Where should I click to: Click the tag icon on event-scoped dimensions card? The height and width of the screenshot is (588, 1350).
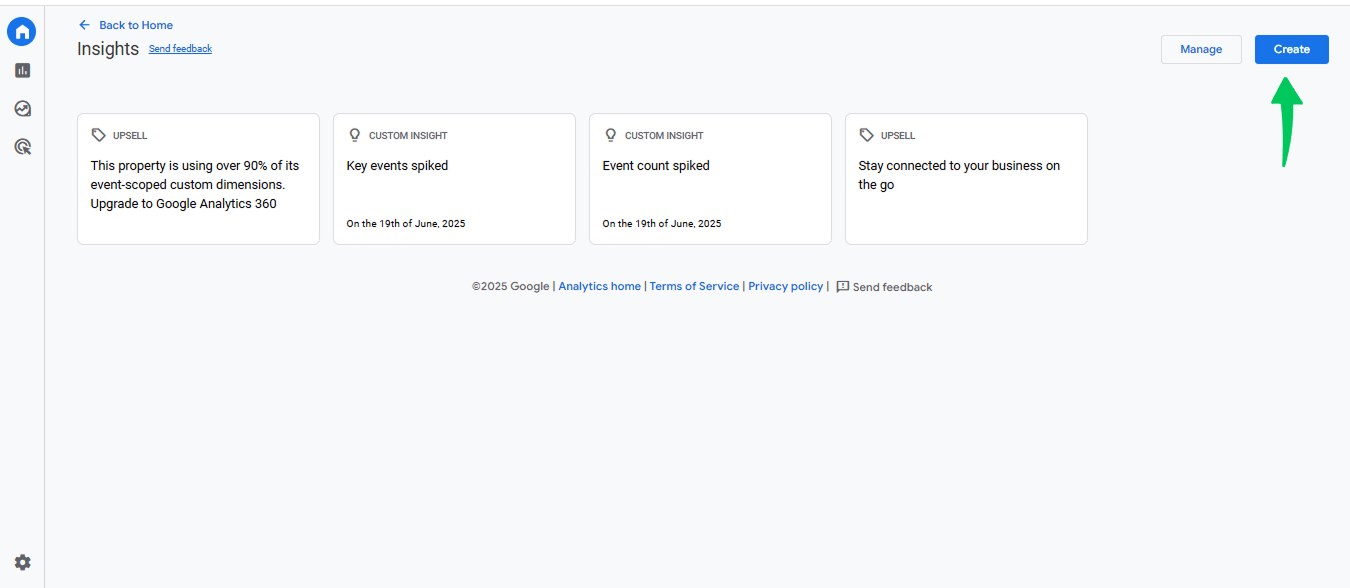[98, 135]
